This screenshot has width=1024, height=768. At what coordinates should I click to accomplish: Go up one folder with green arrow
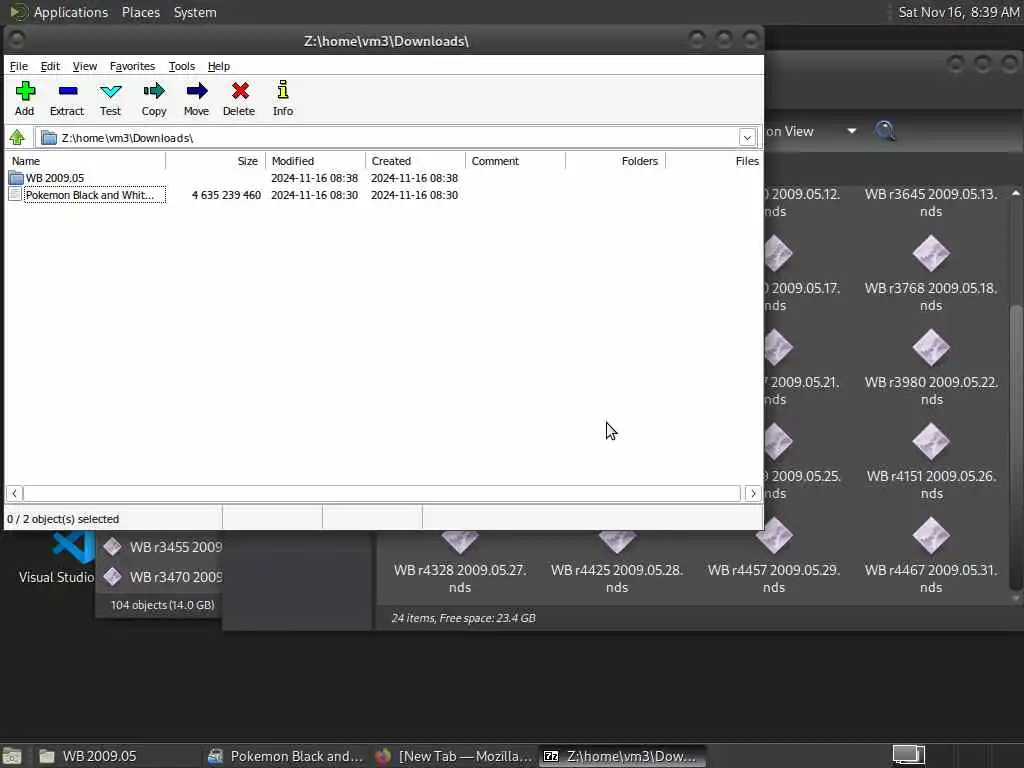pos(17,138)
